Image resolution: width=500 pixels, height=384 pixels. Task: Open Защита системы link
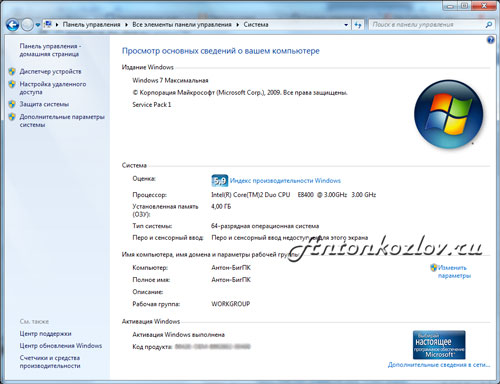coord(44,104)
